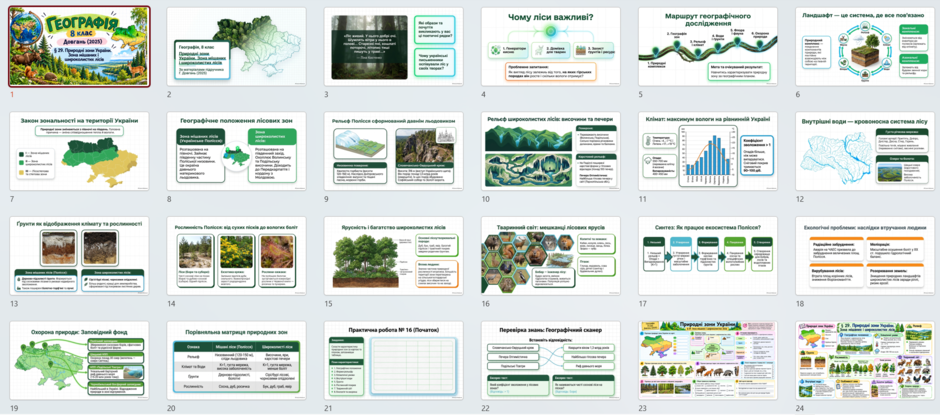
Task: Open slide 6 about Ландшафт system
Action: [x=865, y=46]
